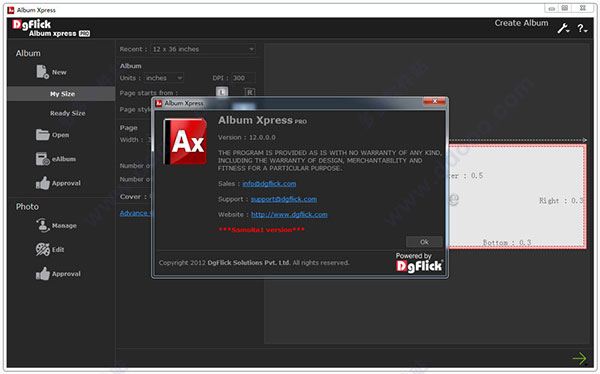This screenshot has width=600, height=374.
Task: Select My Size menu item
Action: (x=61, y=94)
